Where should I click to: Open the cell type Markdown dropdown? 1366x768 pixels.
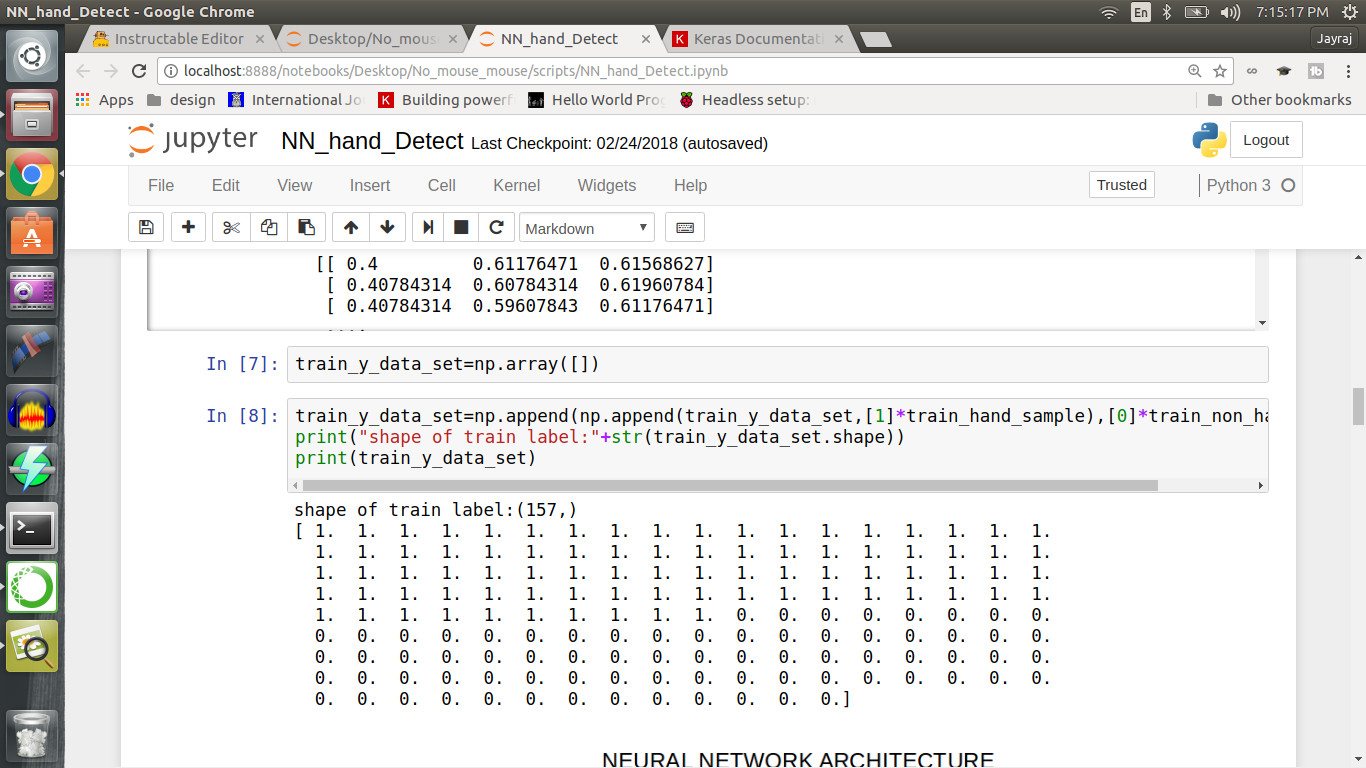(587, 228)
